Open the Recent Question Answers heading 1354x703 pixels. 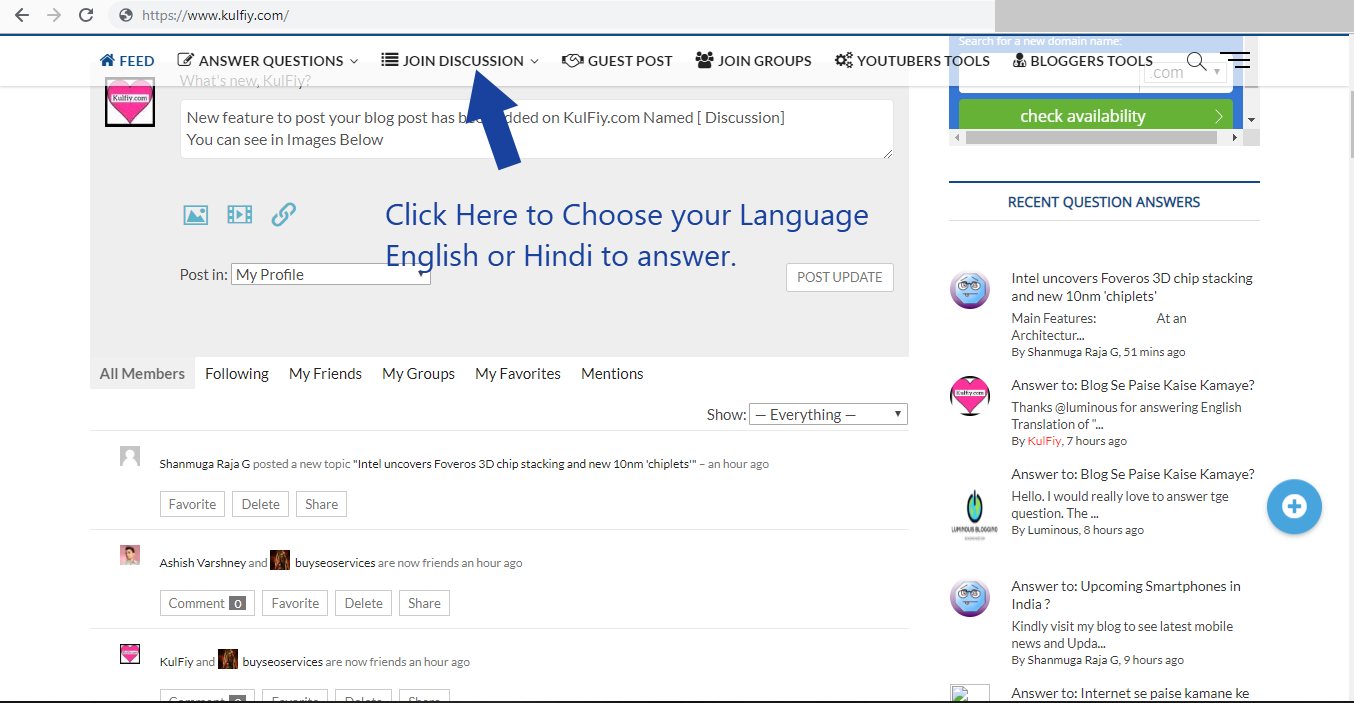coord(1104,202)
